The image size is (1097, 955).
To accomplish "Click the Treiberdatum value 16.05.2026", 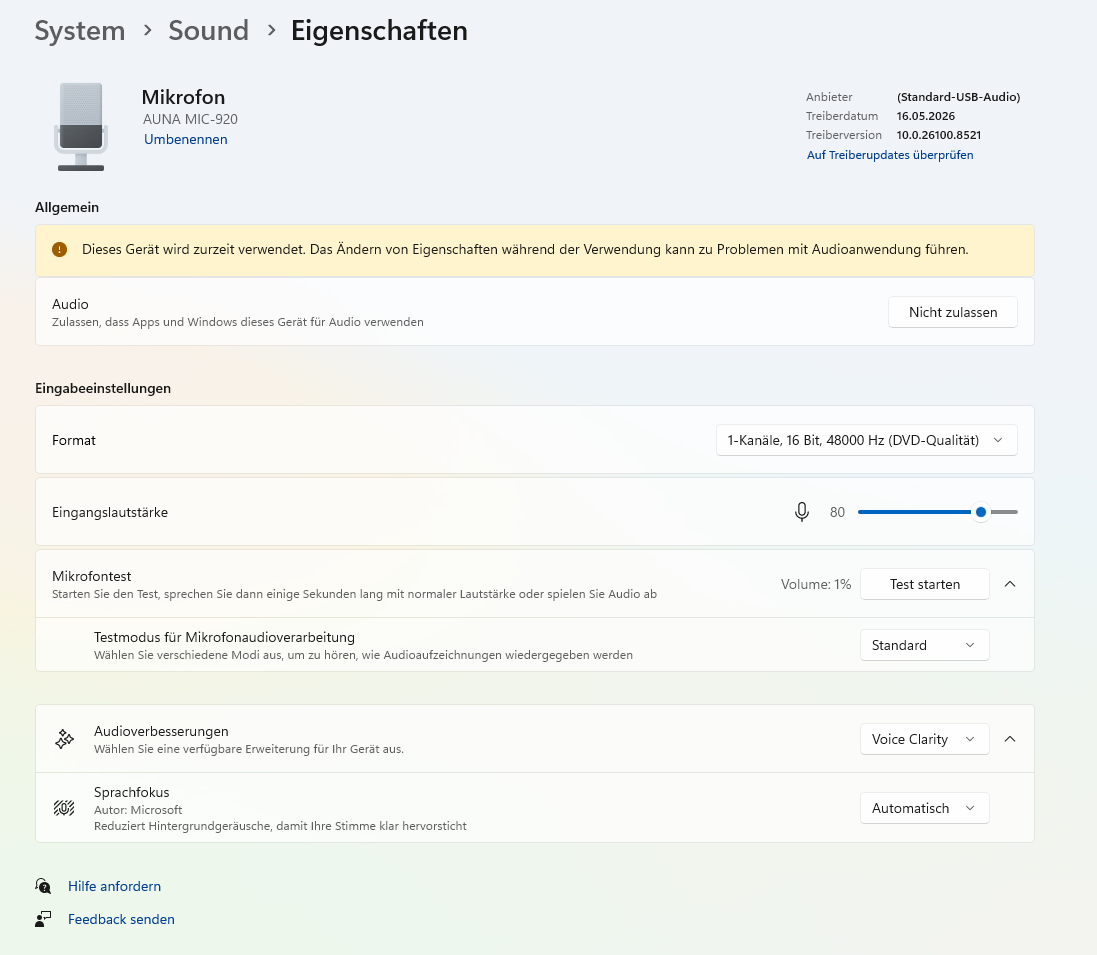I will (x=926, y=116).
